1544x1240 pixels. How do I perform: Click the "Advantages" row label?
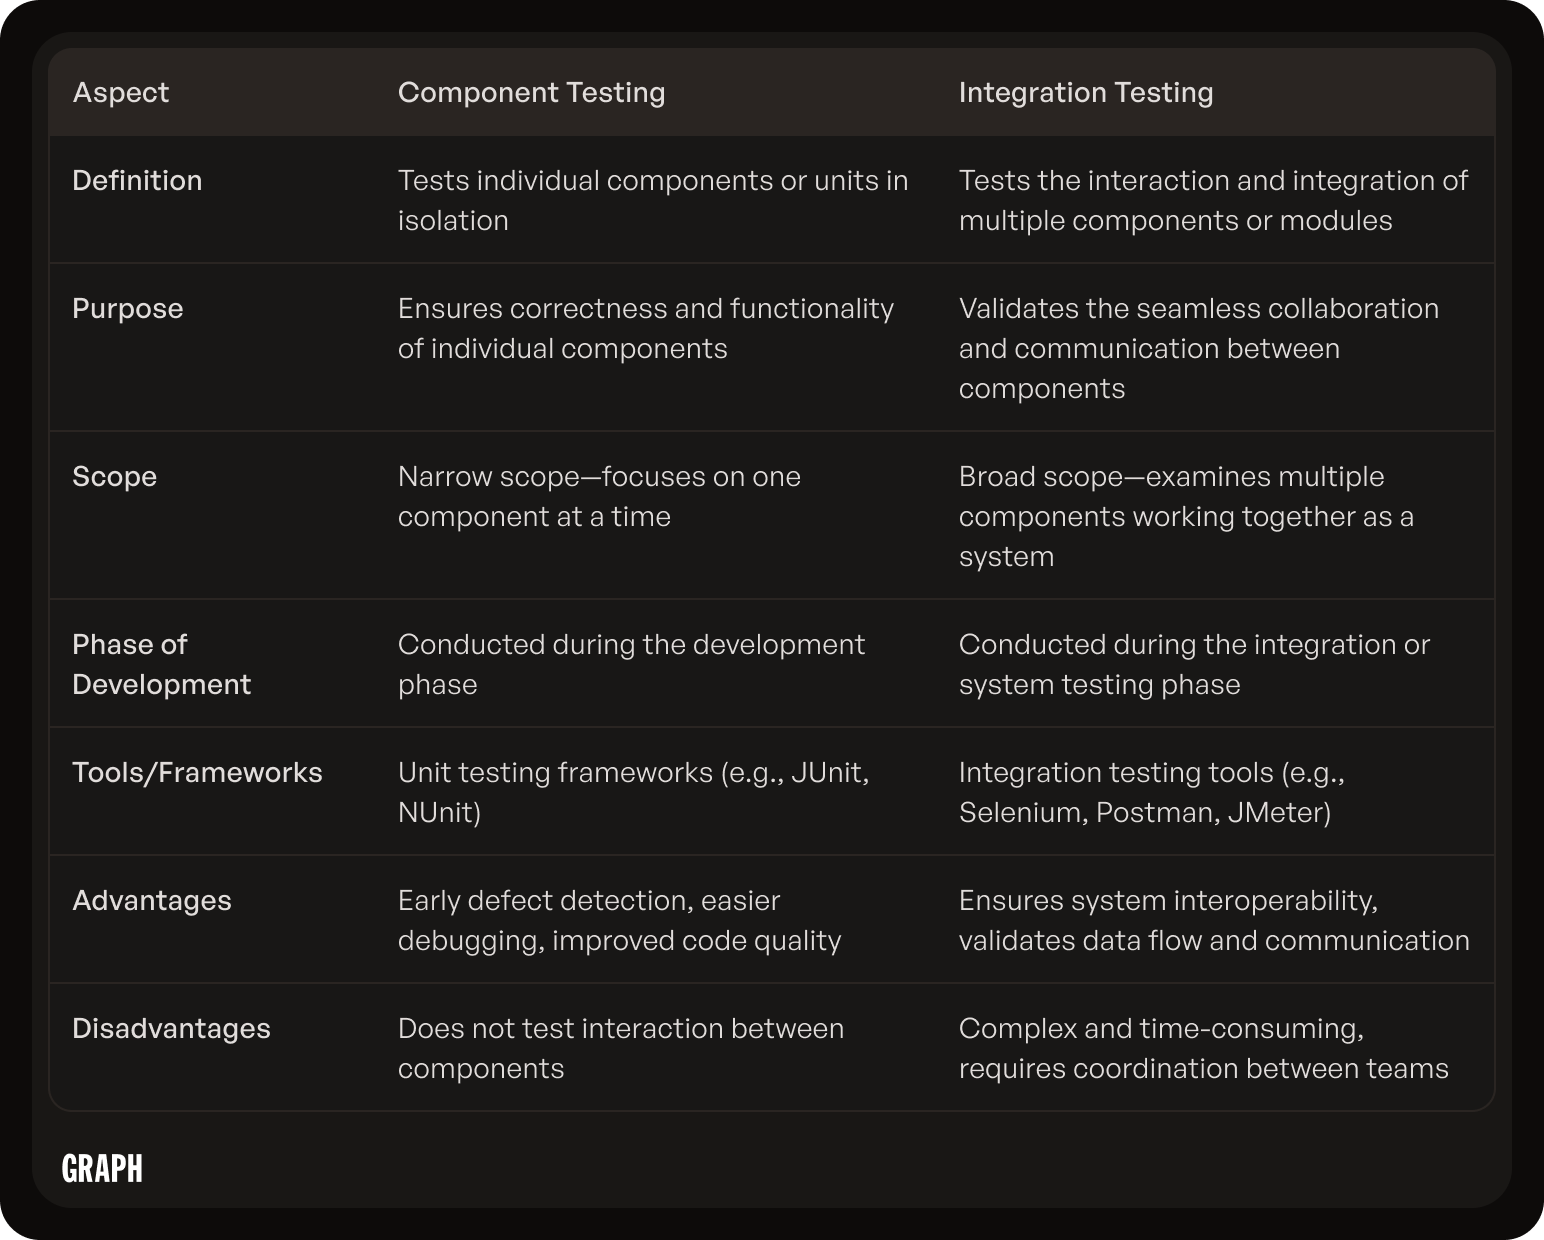[x=152, y=900]
